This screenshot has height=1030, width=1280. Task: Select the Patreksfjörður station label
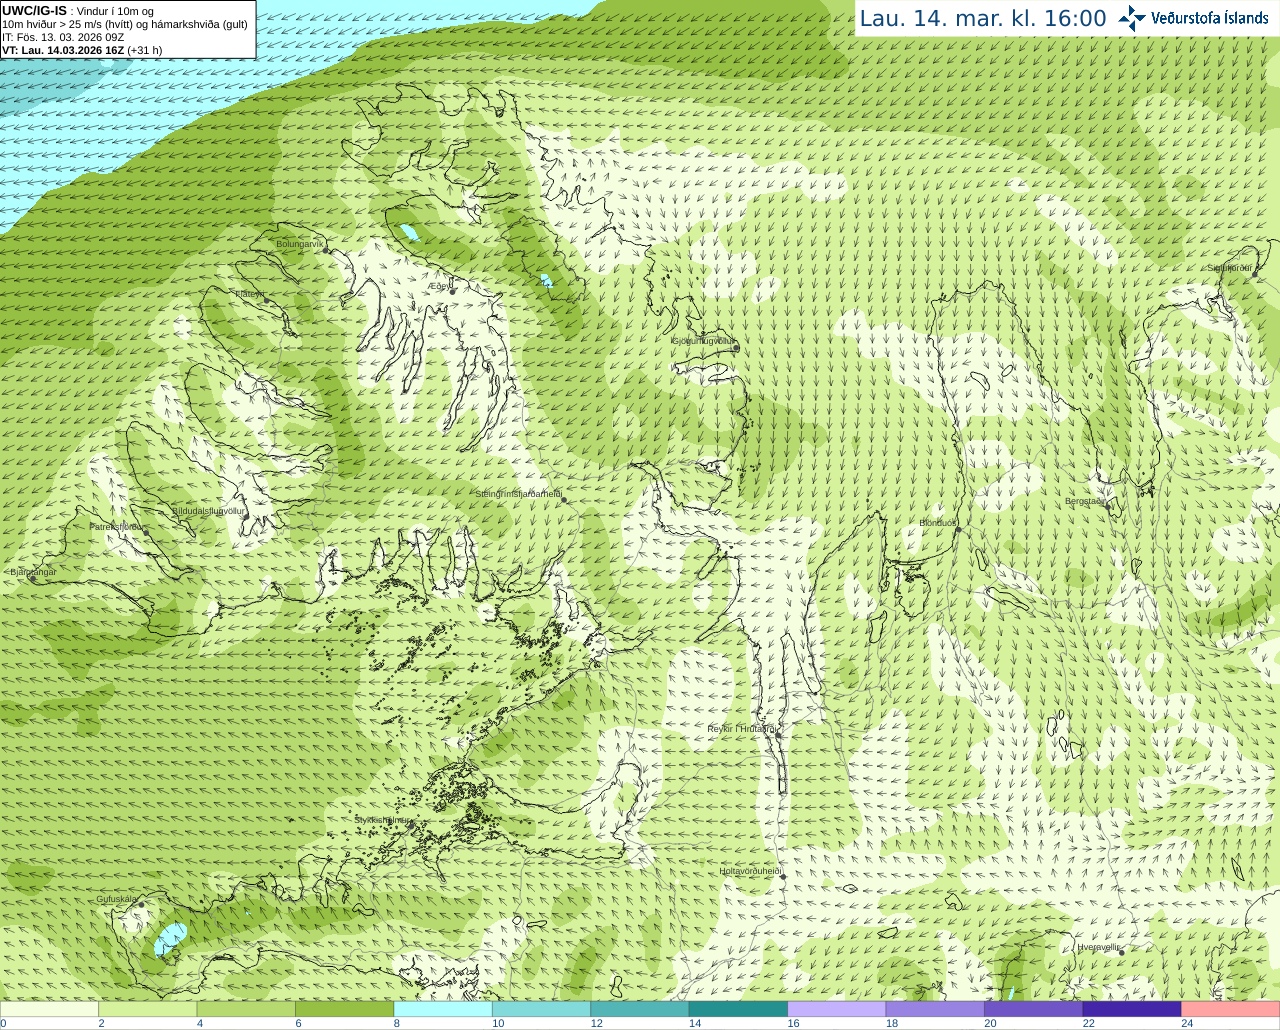117,526
